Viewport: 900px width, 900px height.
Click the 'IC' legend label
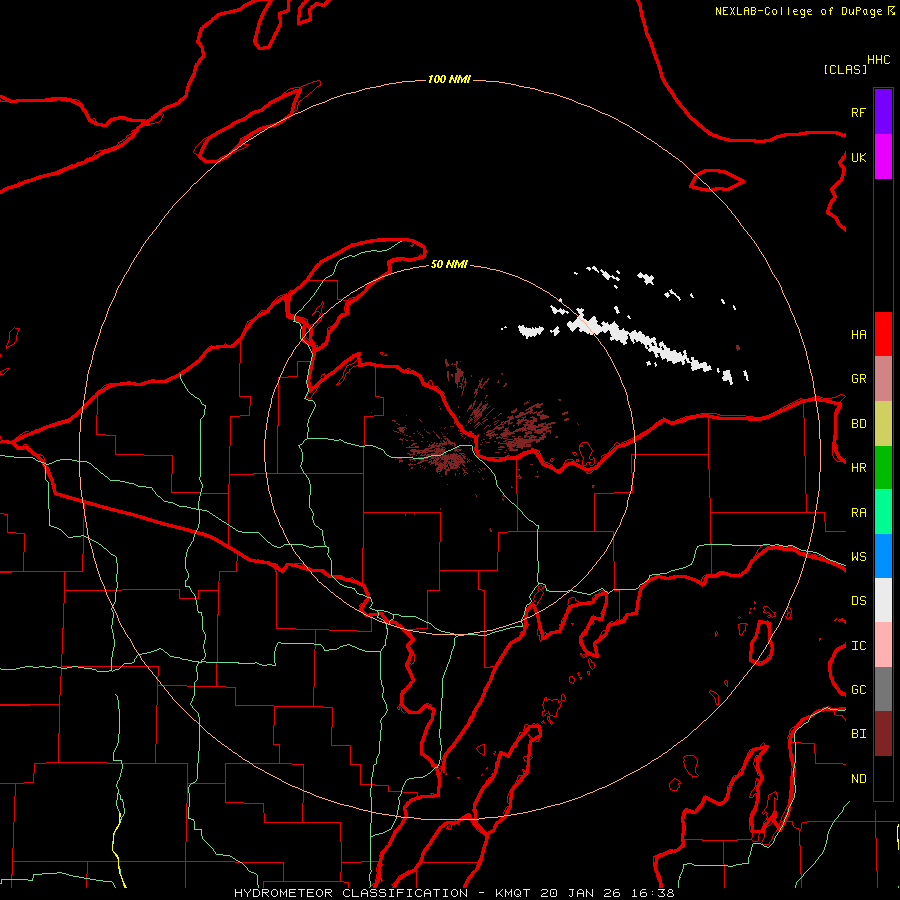pyautogui.click(x=858, y=646)
